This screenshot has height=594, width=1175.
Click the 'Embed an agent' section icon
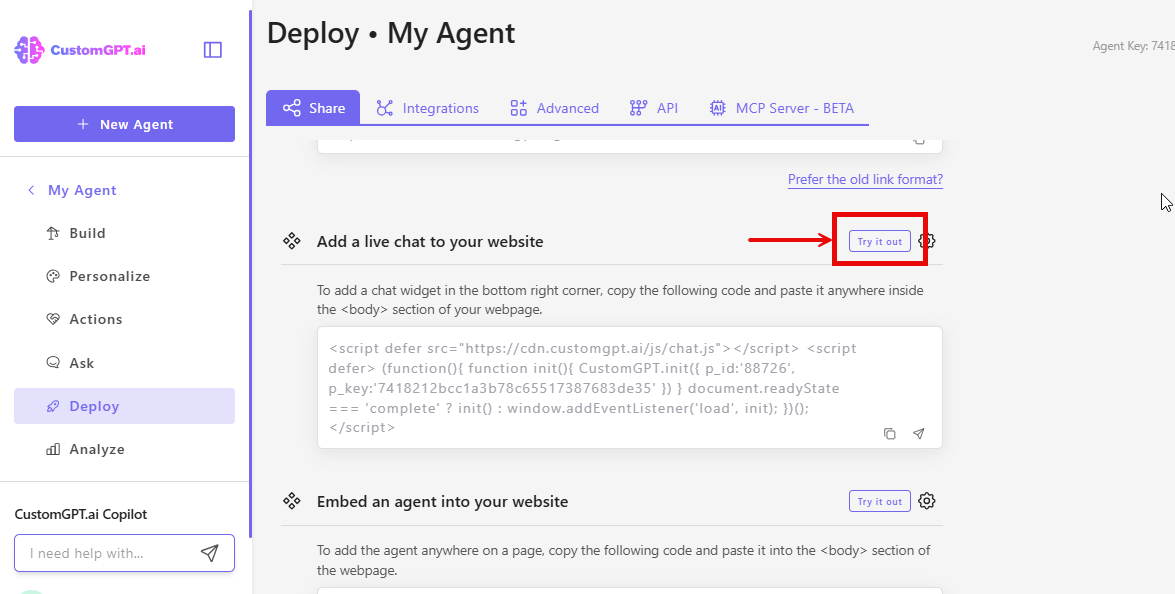point(292,501)
